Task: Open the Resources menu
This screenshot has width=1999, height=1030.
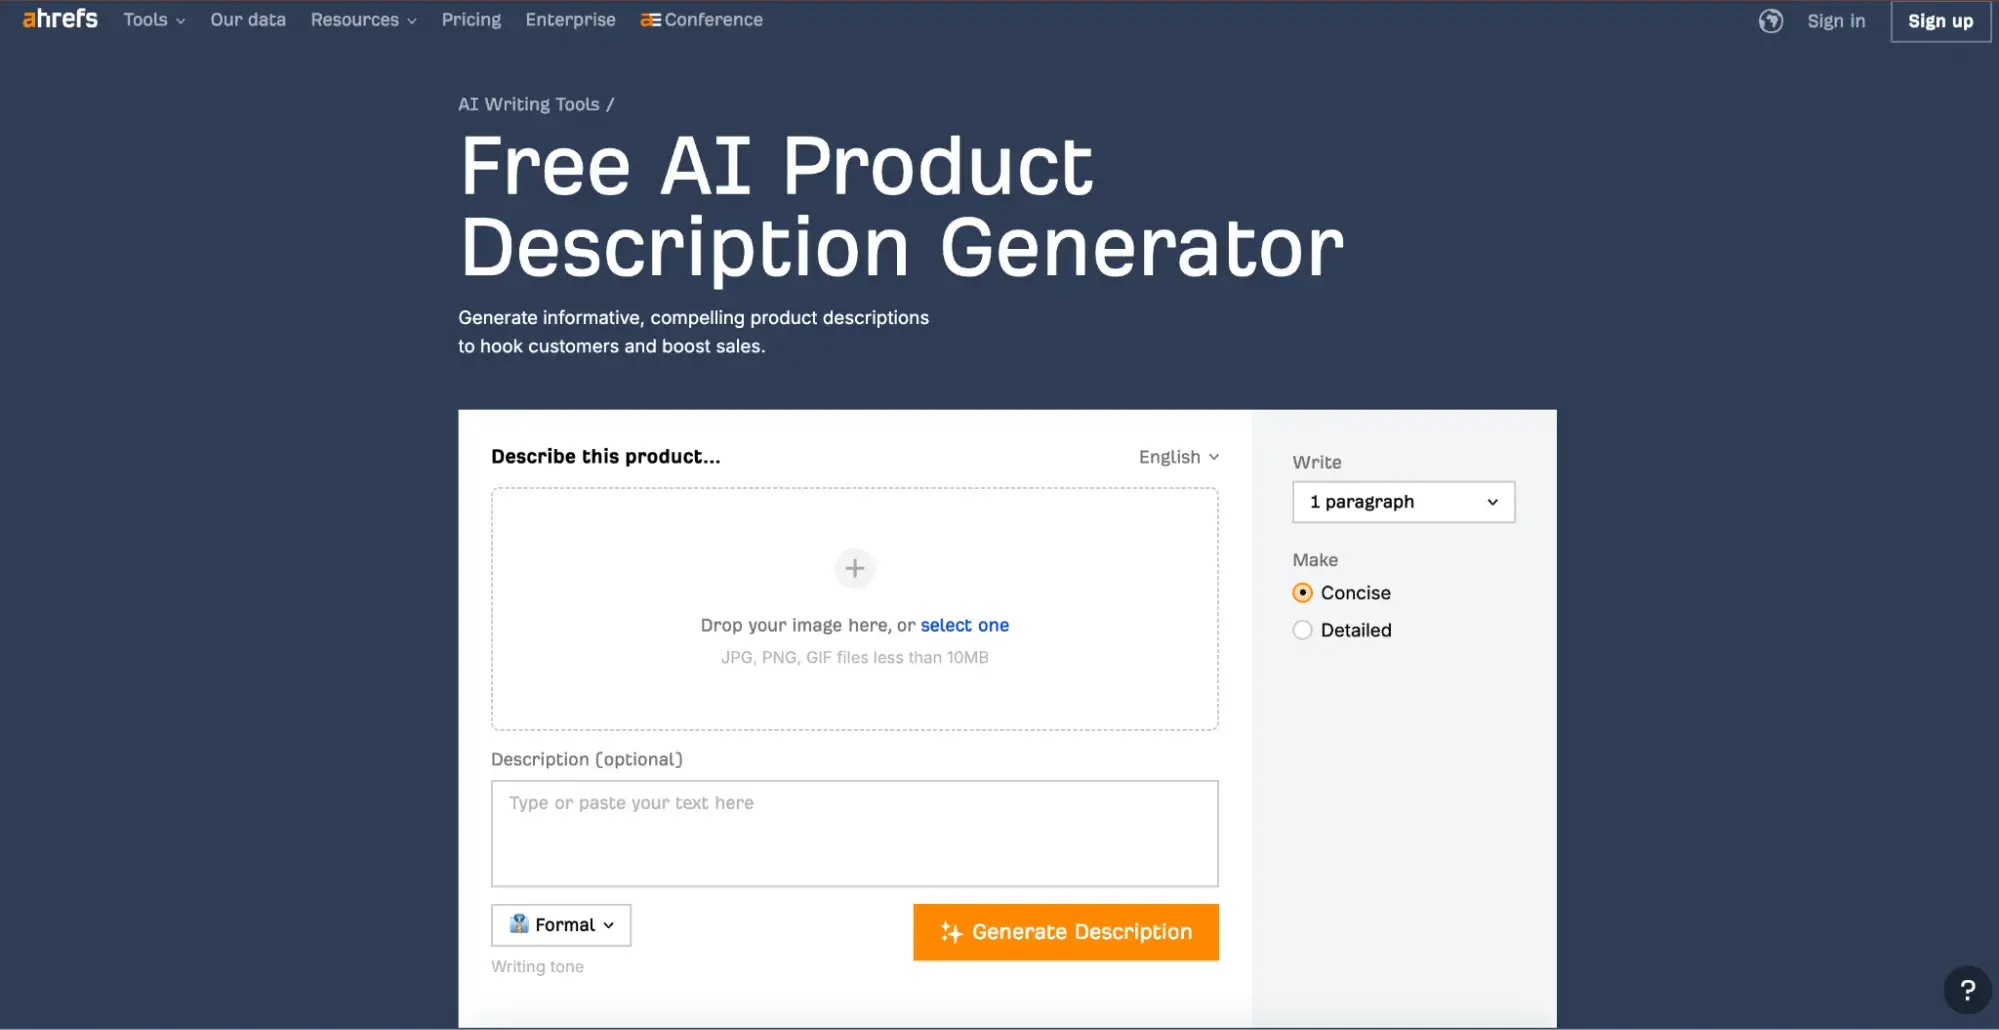Action: [x=363, y=20]
